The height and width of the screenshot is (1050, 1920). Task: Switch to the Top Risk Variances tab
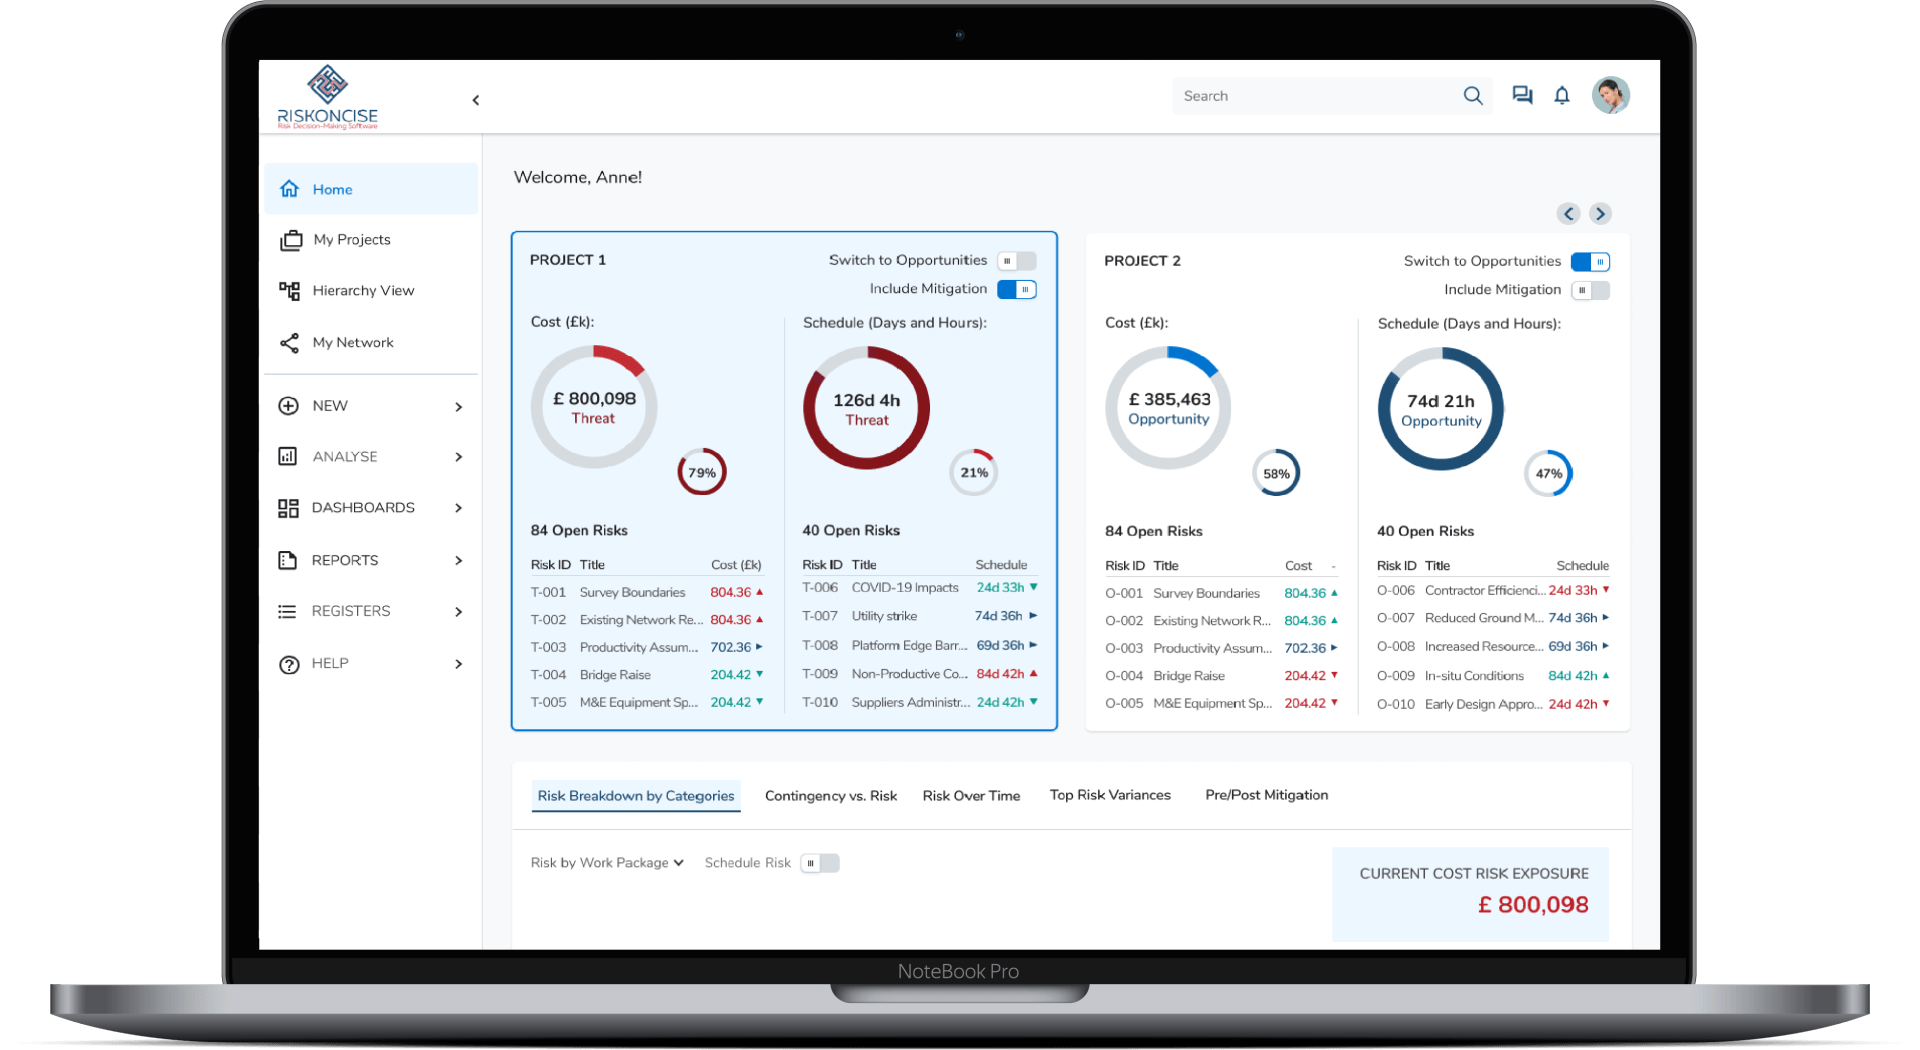(1110, 796)
